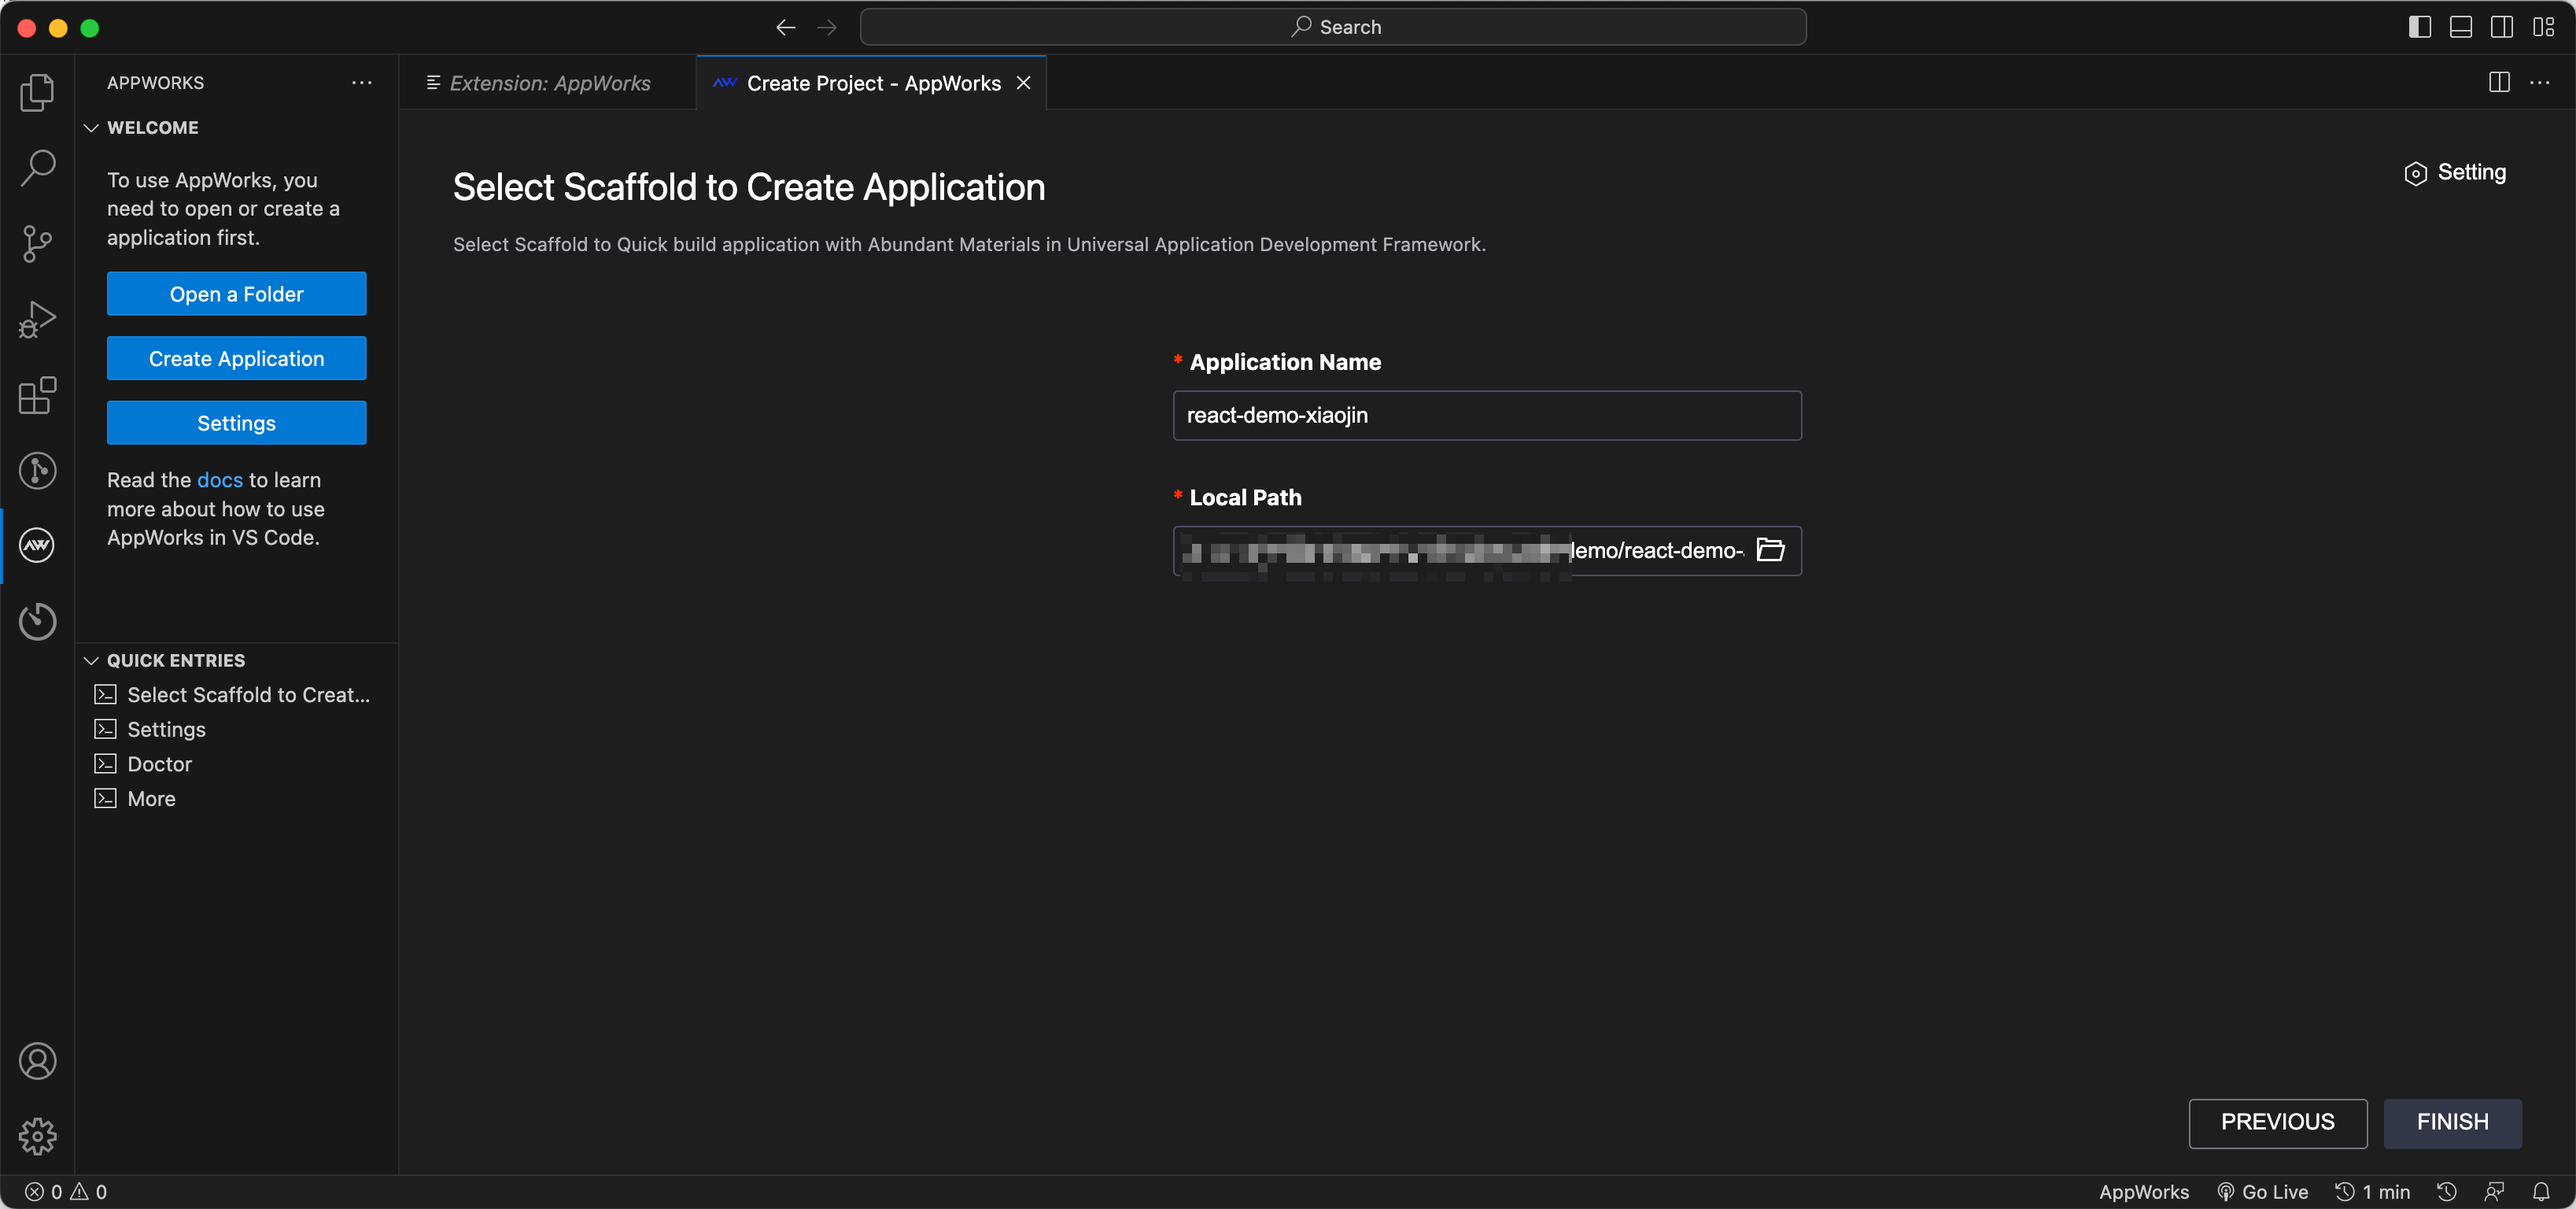Viewport: 2576px width, 1209px height.
Task: Collapse the WELCOME section
Action: click(91, 128)
